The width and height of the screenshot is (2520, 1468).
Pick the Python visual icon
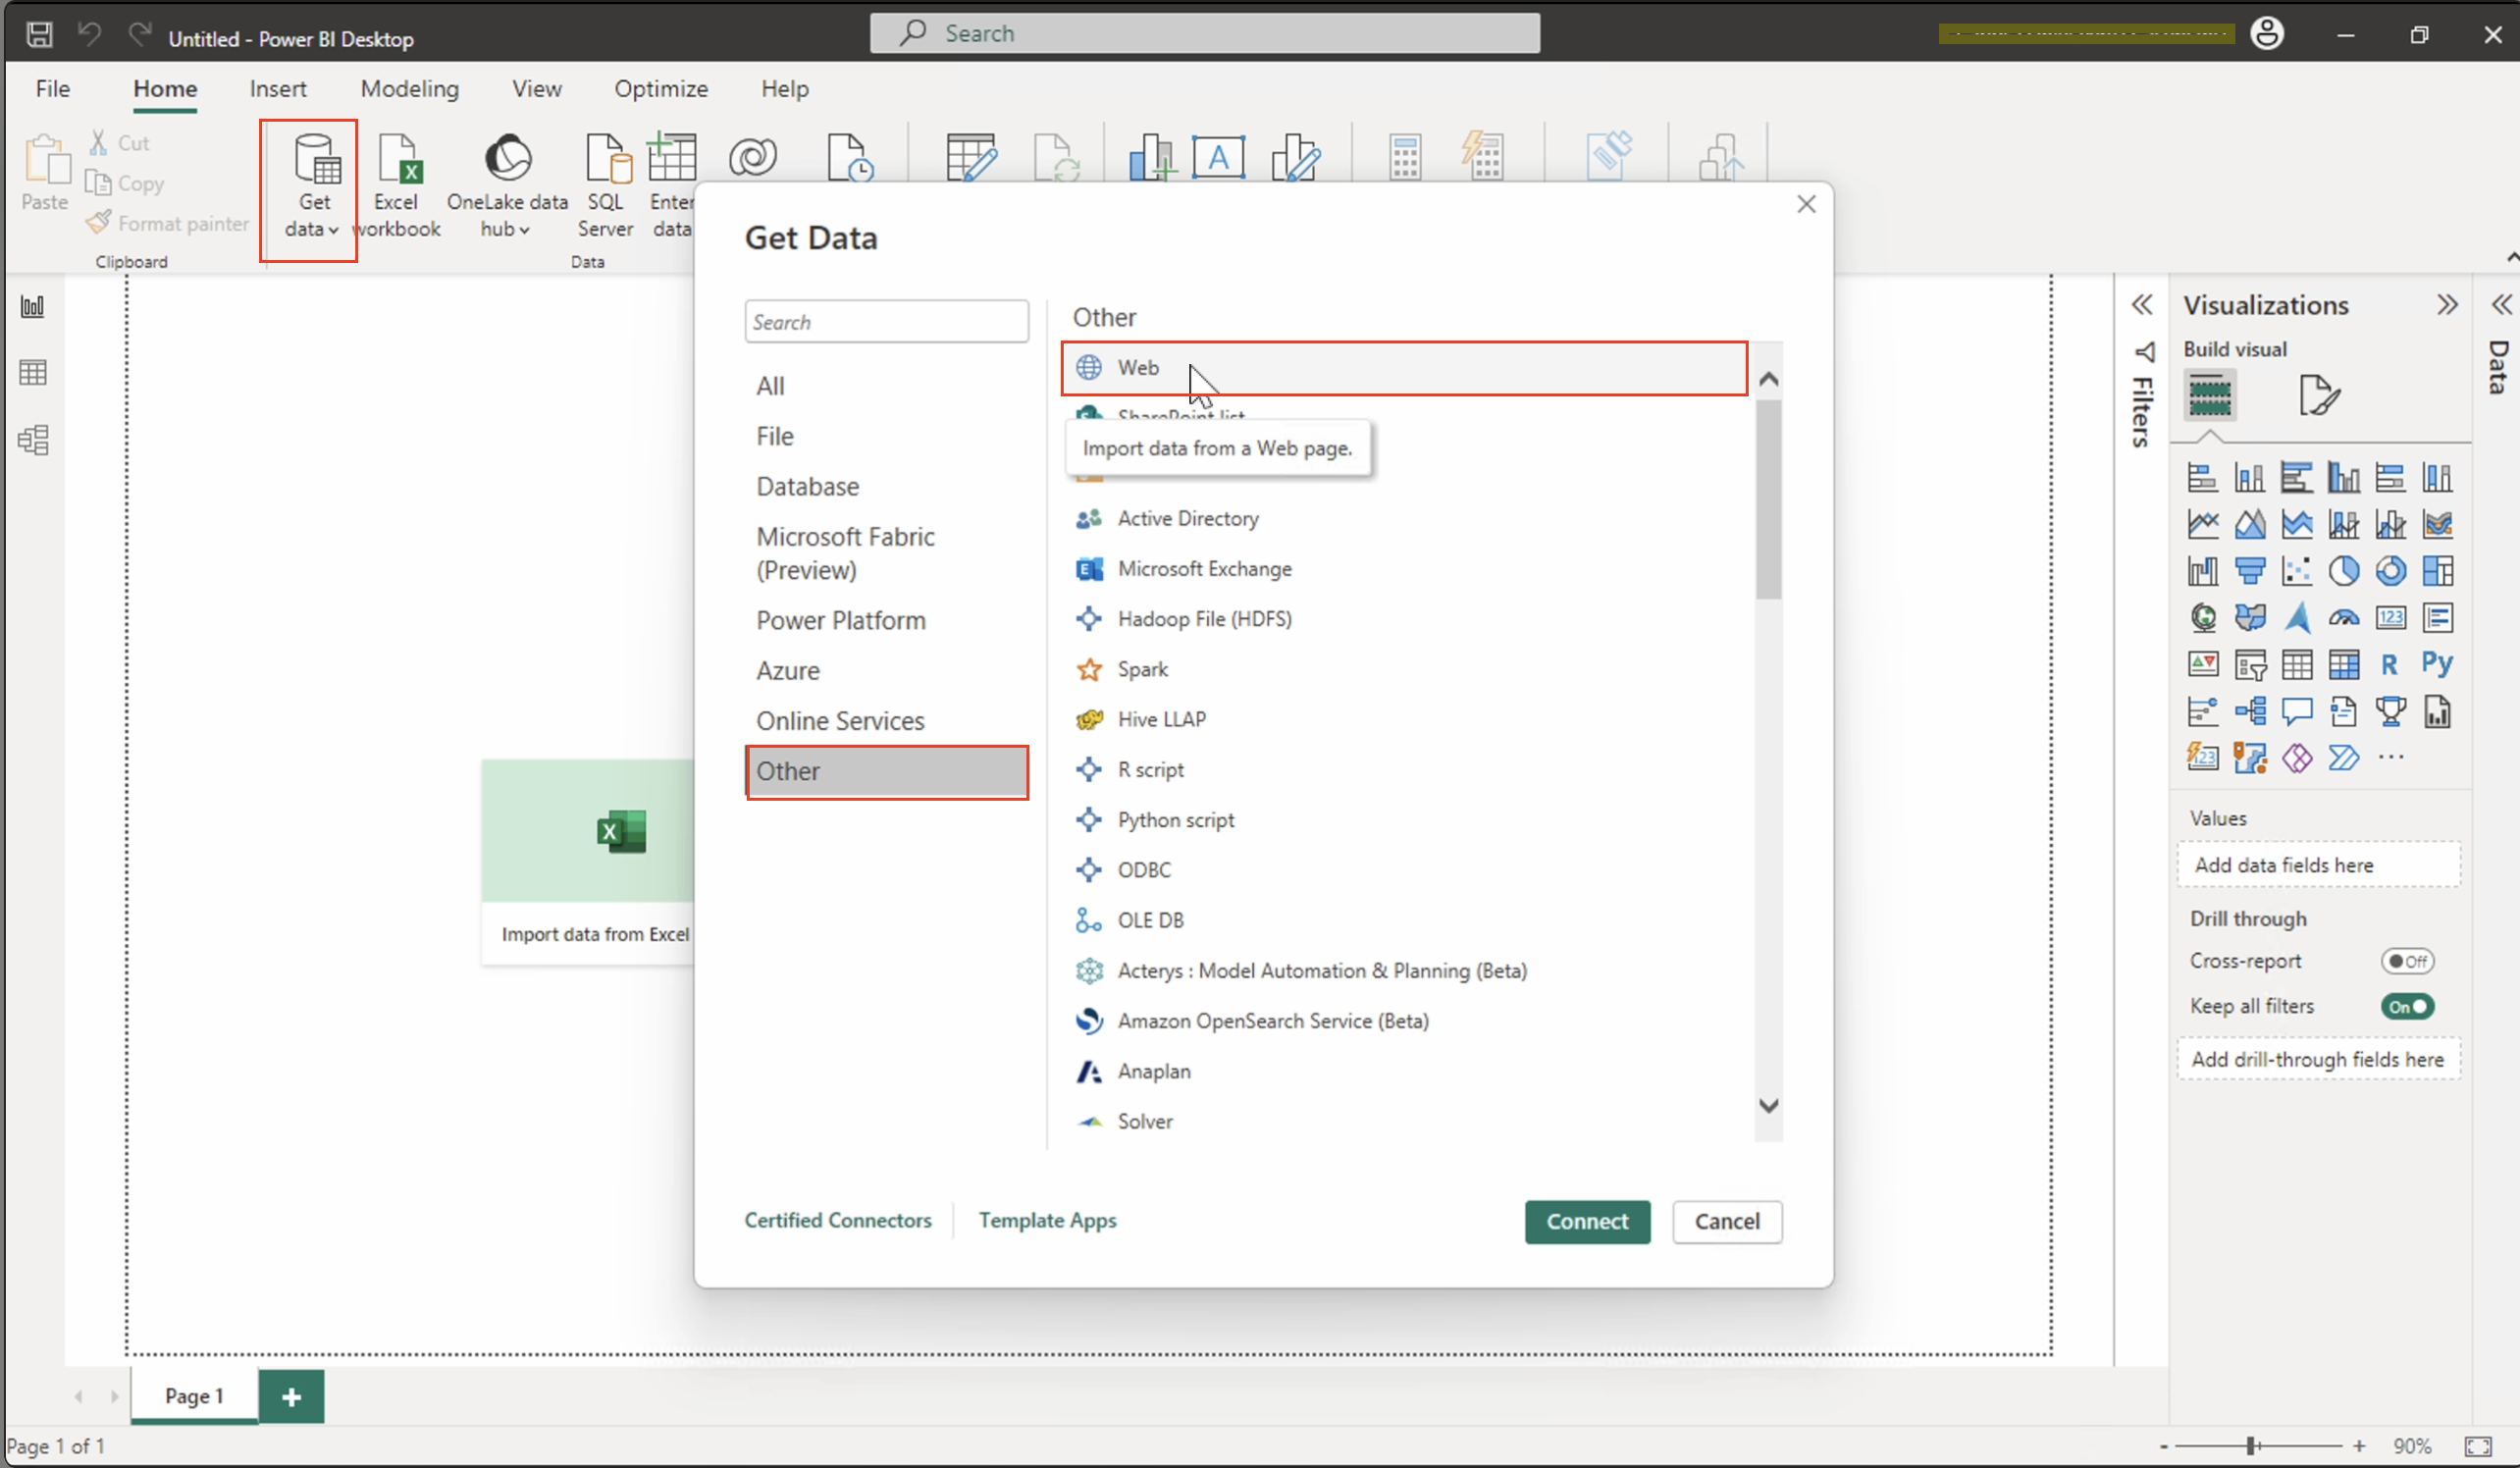[x=2437, y=664]
